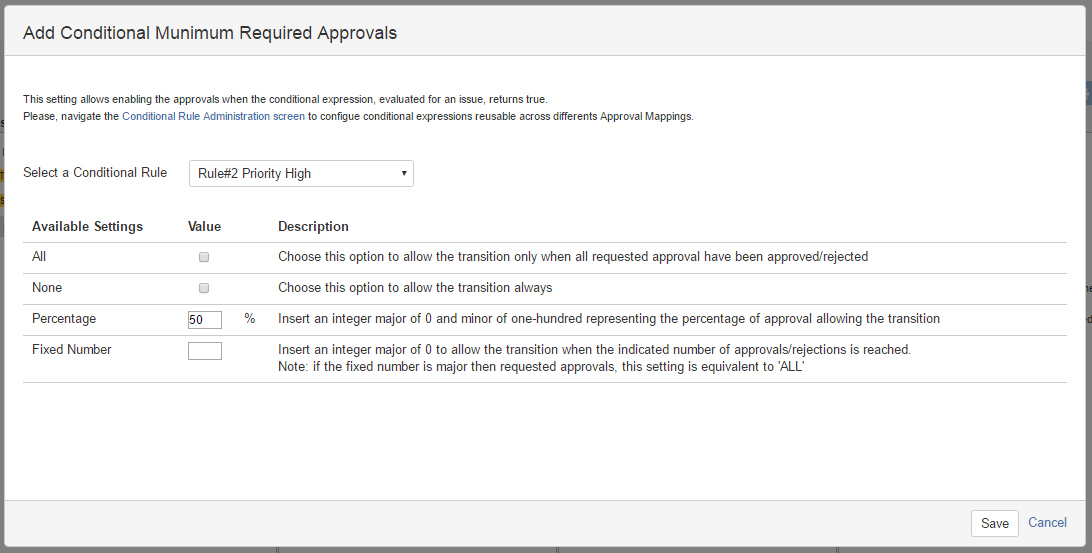This screenshot has width=1092, height=553.
Task: Click the Percentage row label
Action: [x=64, y=319]
